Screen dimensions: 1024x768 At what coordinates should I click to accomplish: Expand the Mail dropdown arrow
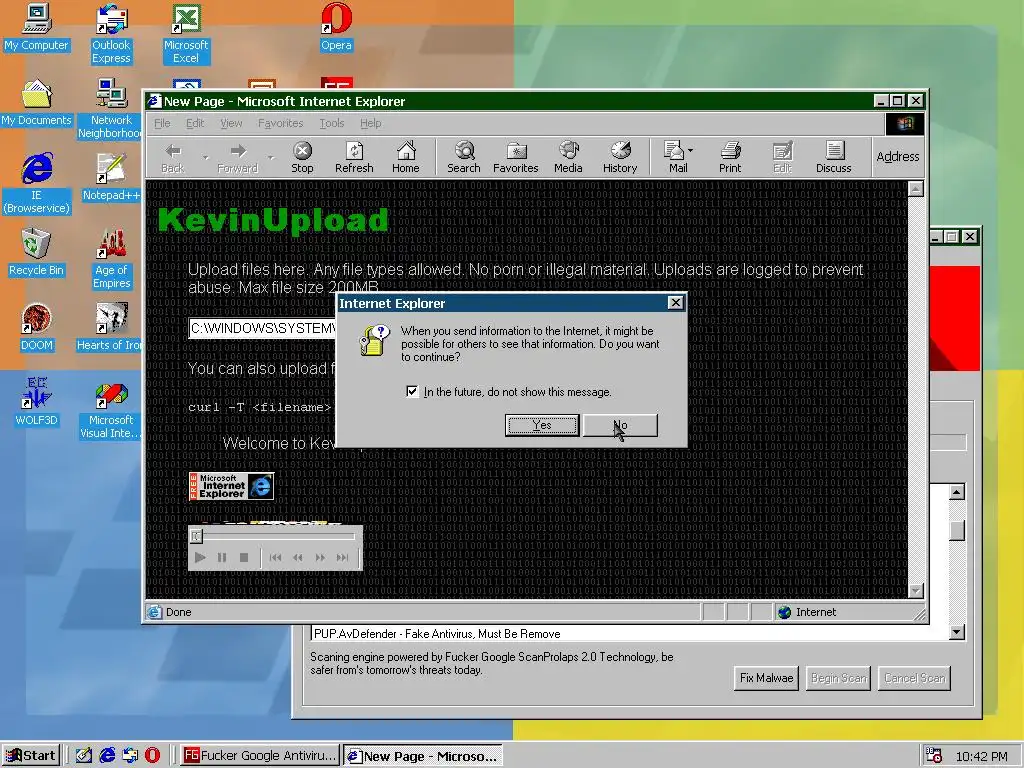[691, 150]
